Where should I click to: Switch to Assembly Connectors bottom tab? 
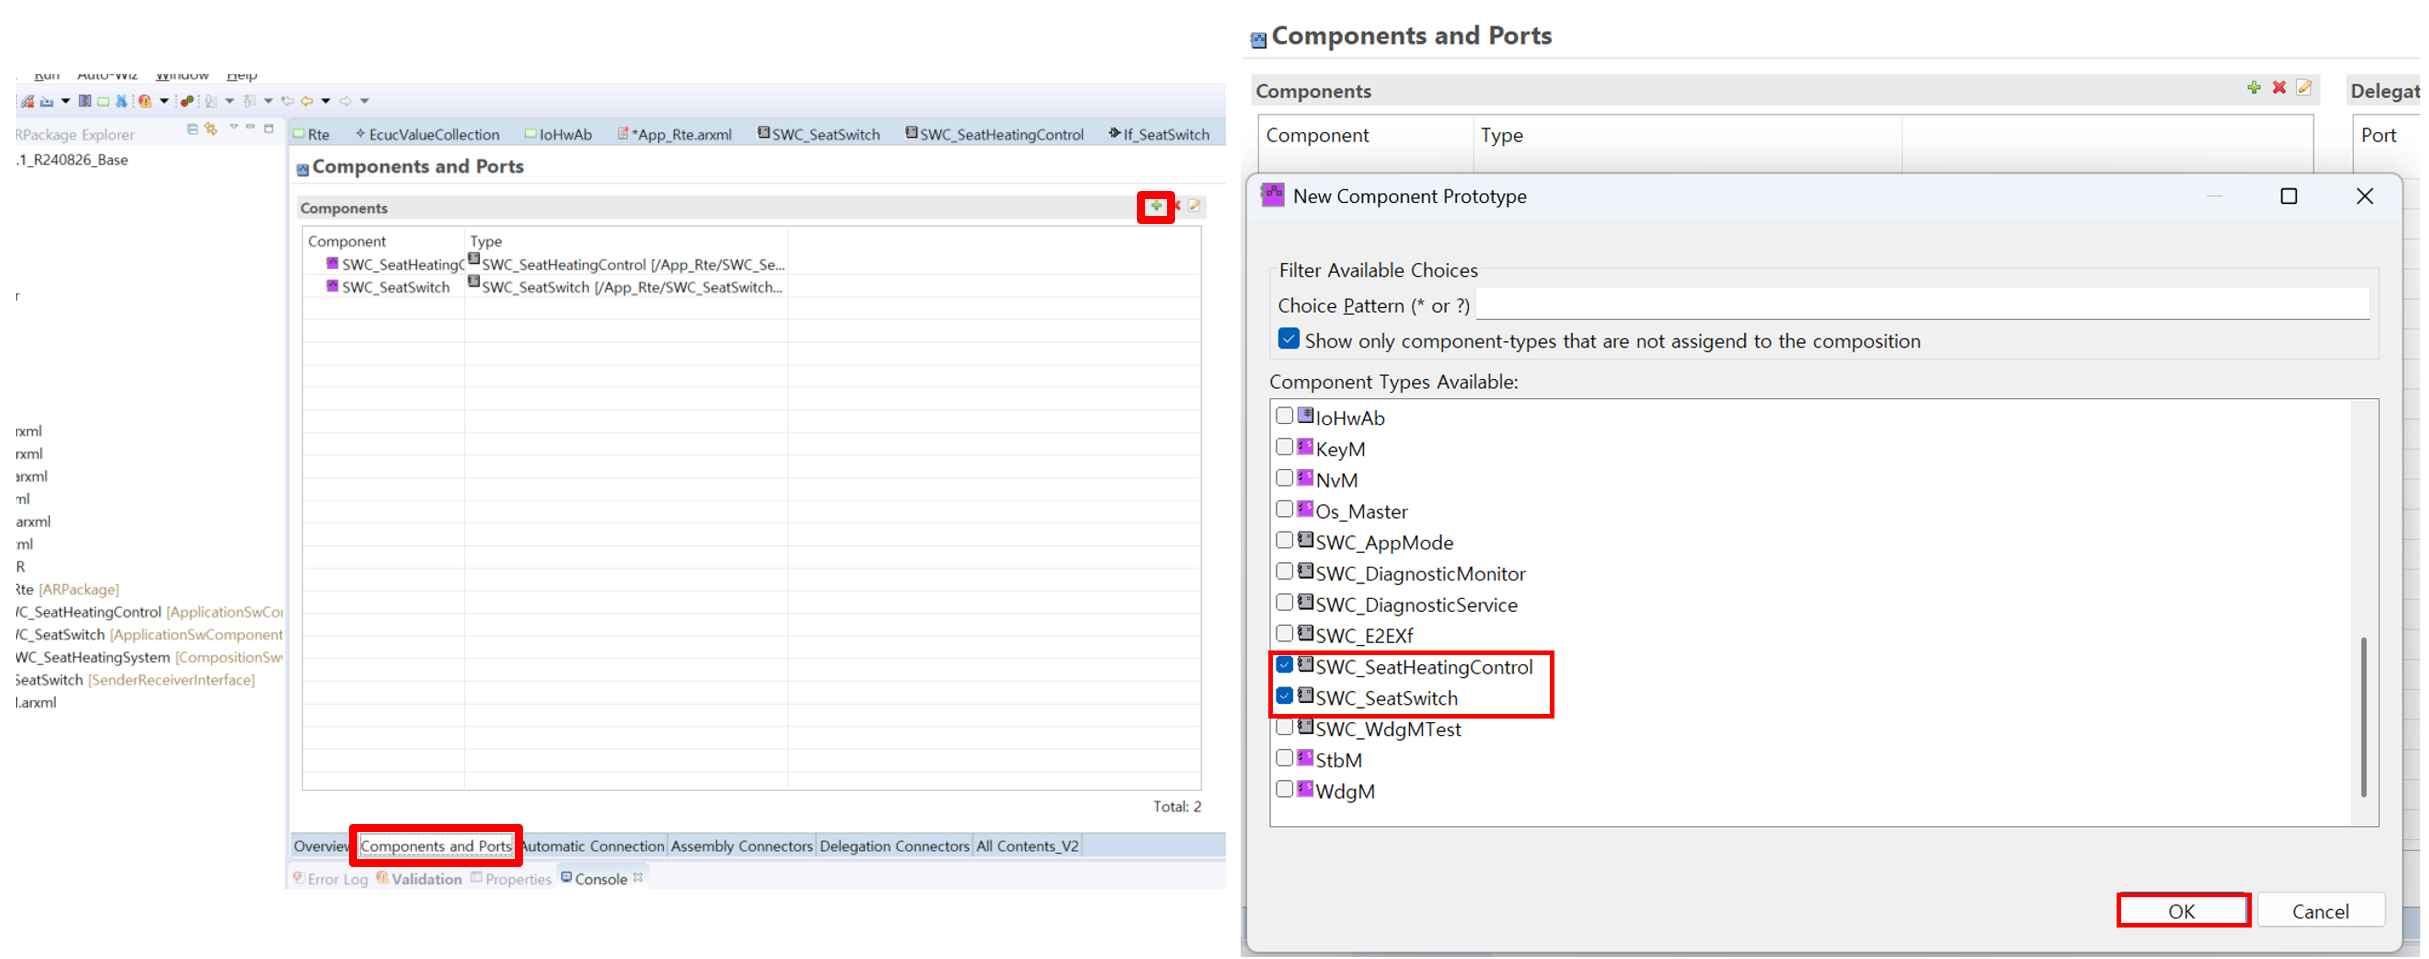coord(741,846)
